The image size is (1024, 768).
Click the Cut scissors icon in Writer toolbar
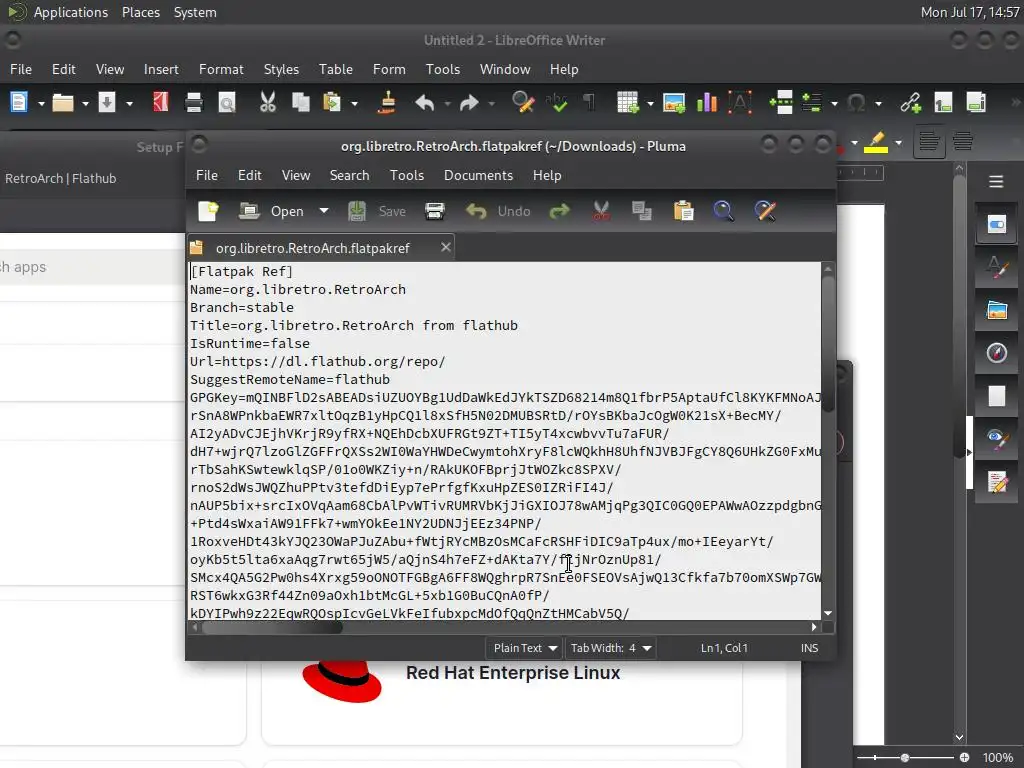click(268, 103)
